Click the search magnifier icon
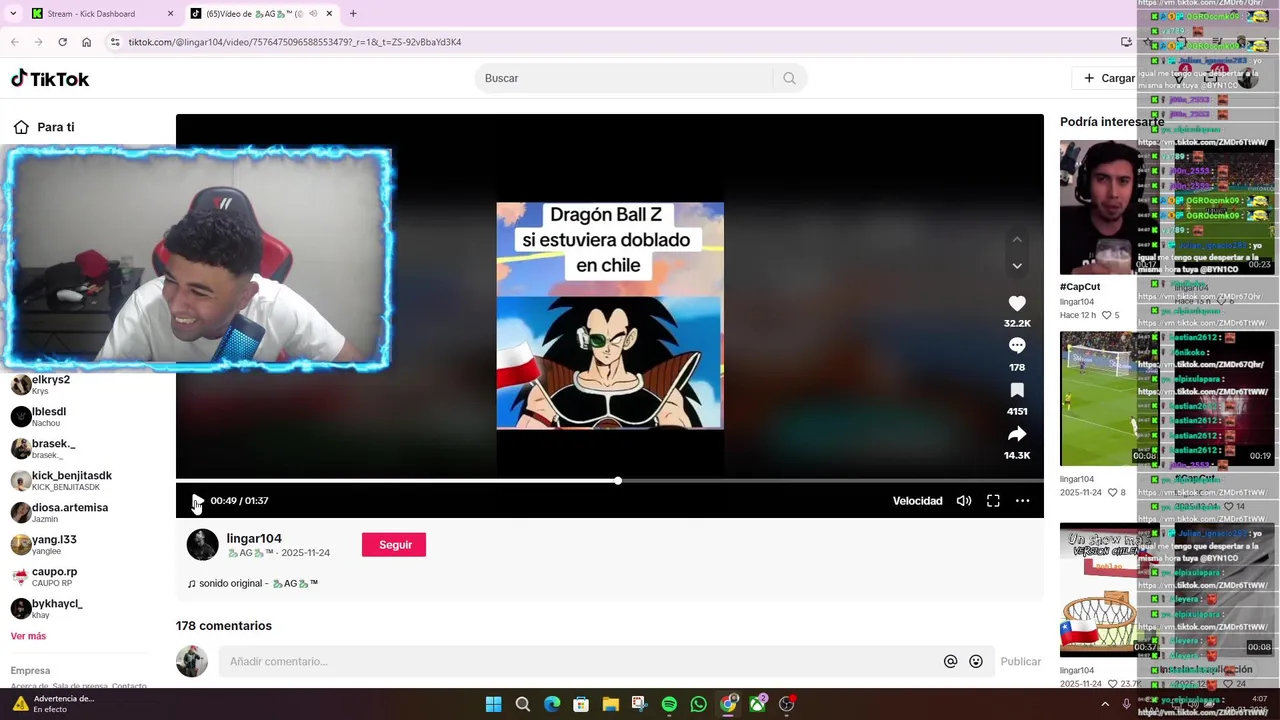The image size is (1280, 720). (789, 78)
